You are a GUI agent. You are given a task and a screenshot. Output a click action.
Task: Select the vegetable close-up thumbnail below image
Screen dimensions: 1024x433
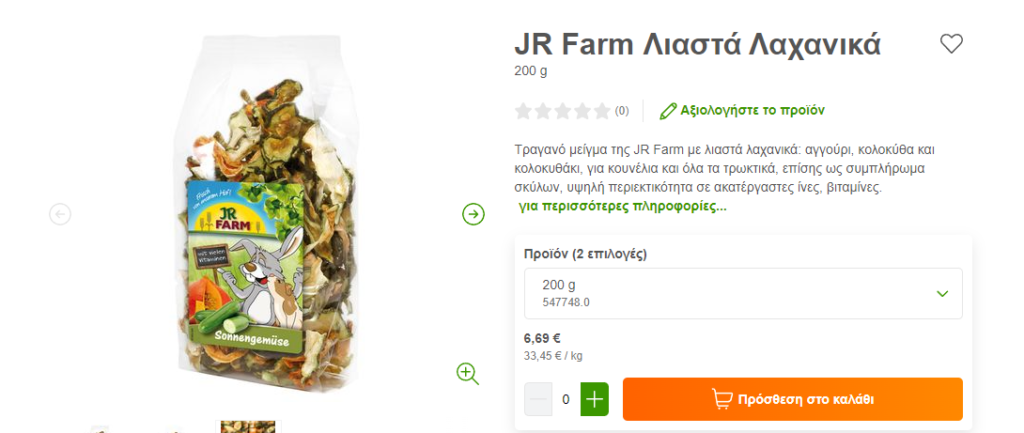248,426
